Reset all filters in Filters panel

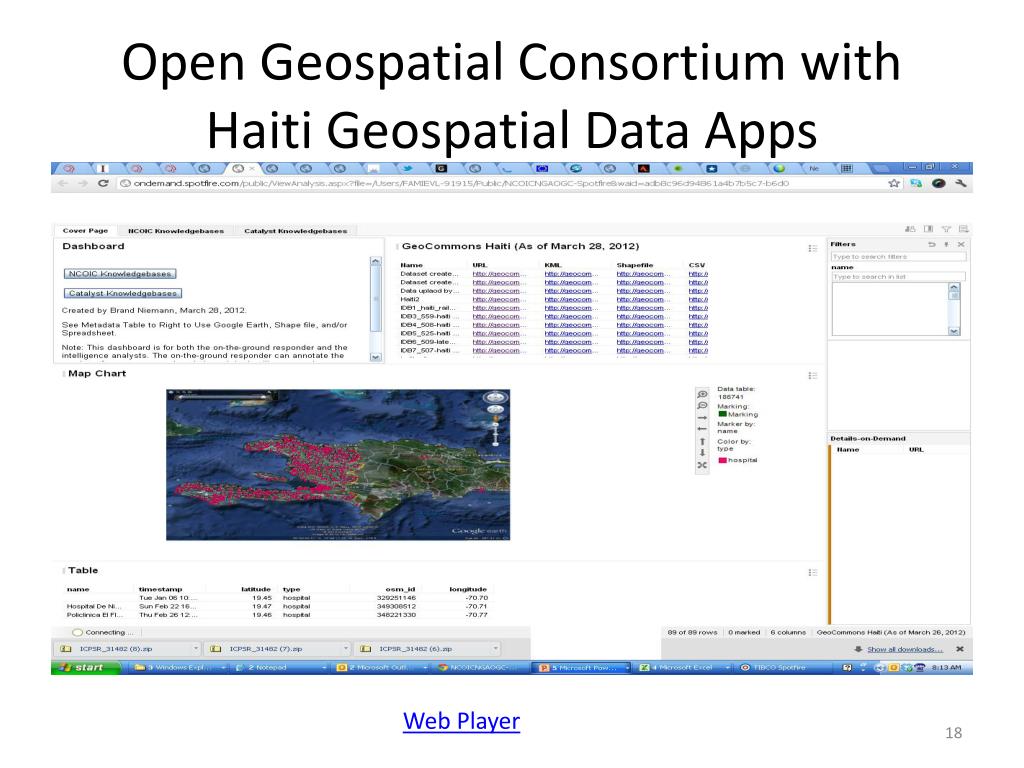pos(932,244)
